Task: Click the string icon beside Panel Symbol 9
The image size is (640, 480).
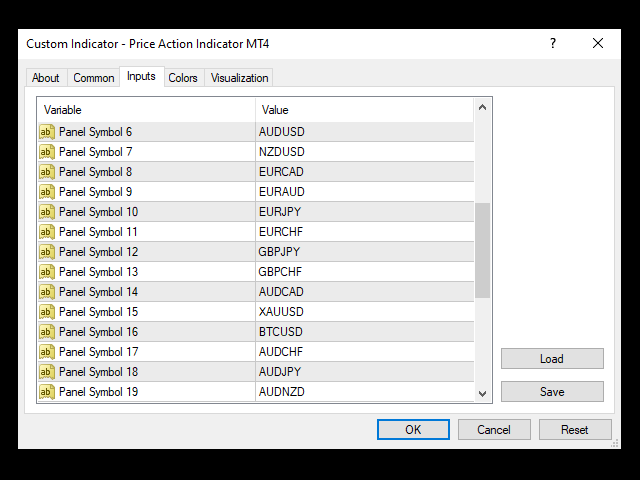Action: click(x=47, y=192)
